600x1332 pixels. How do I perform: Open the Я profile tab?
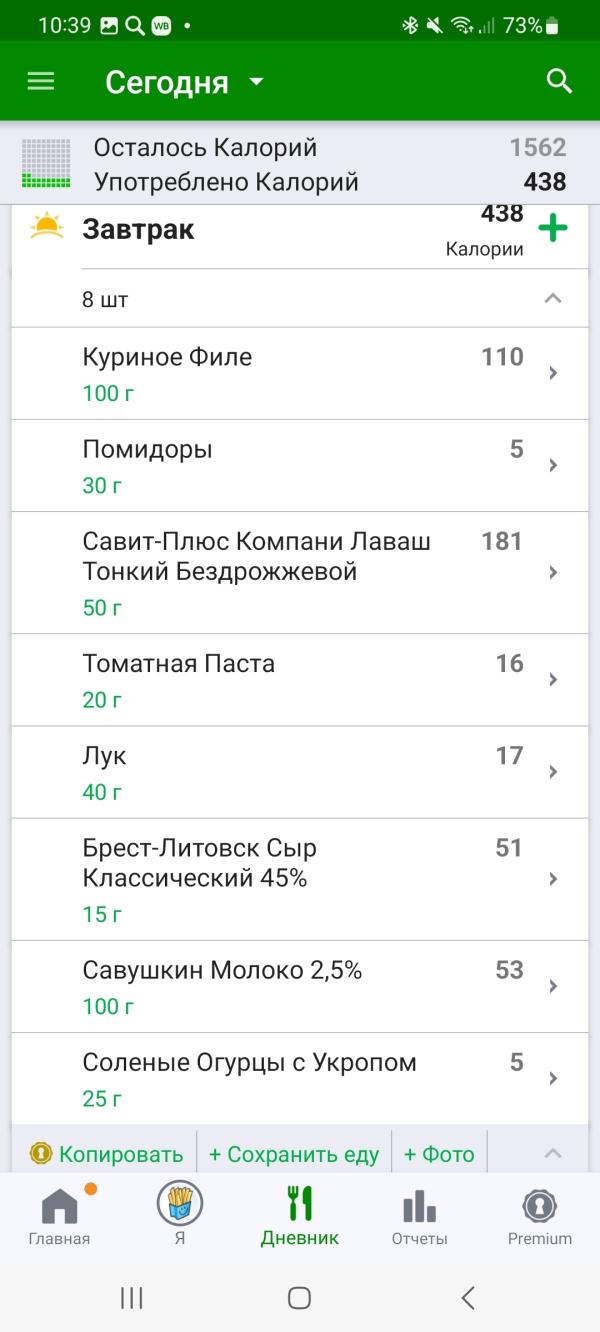click(x=180, y=1213)
